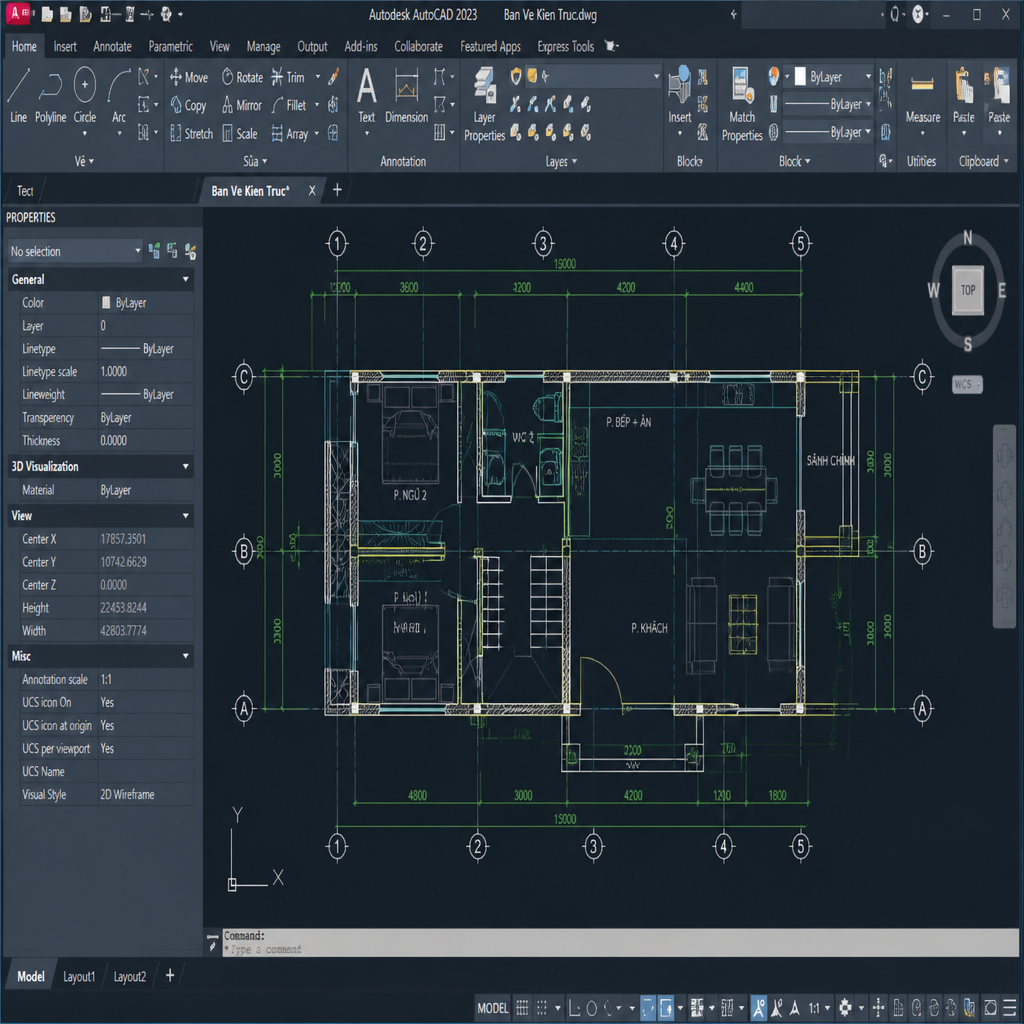Collapse the 3D Visualization section

[x=185, y=466]
